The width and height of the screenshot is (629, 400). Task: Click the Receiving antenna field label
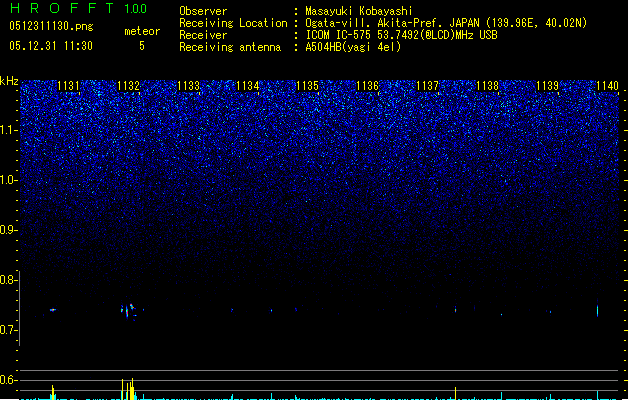(x=230, y=47)
